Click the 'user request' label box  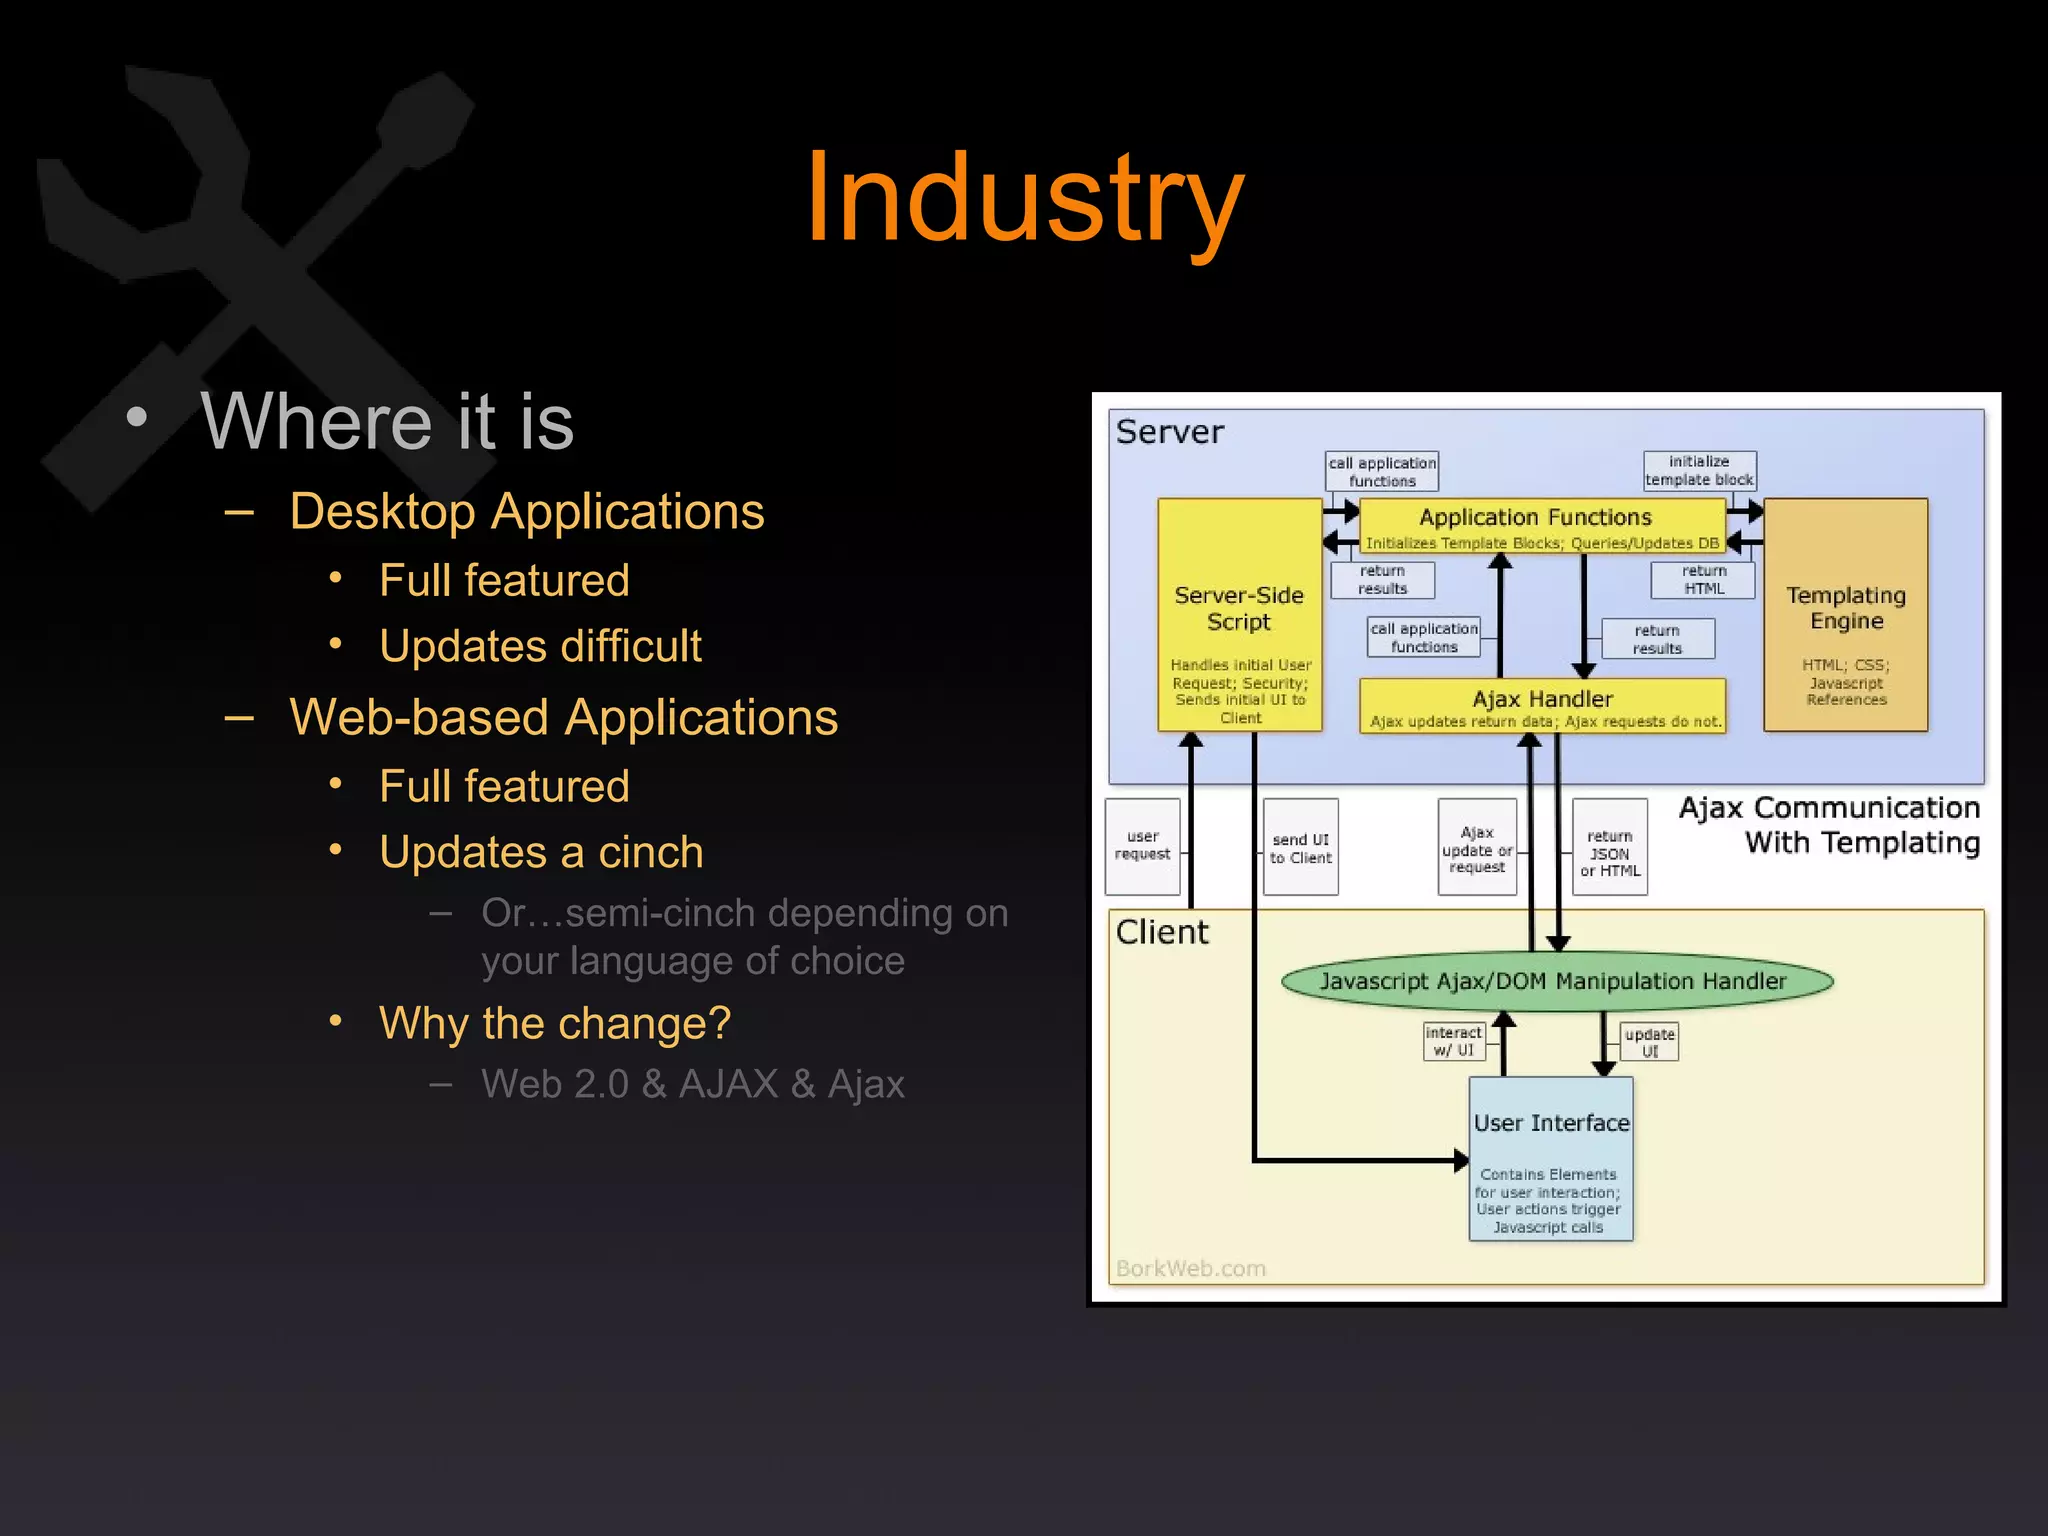coord(1142,846)
